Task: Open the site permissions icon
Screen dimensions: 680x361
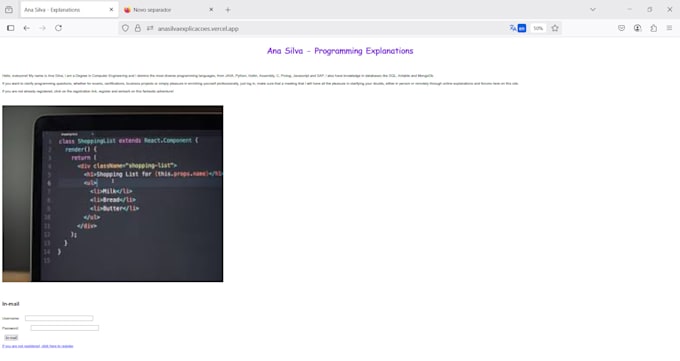Action: click(x=150, y=28)
